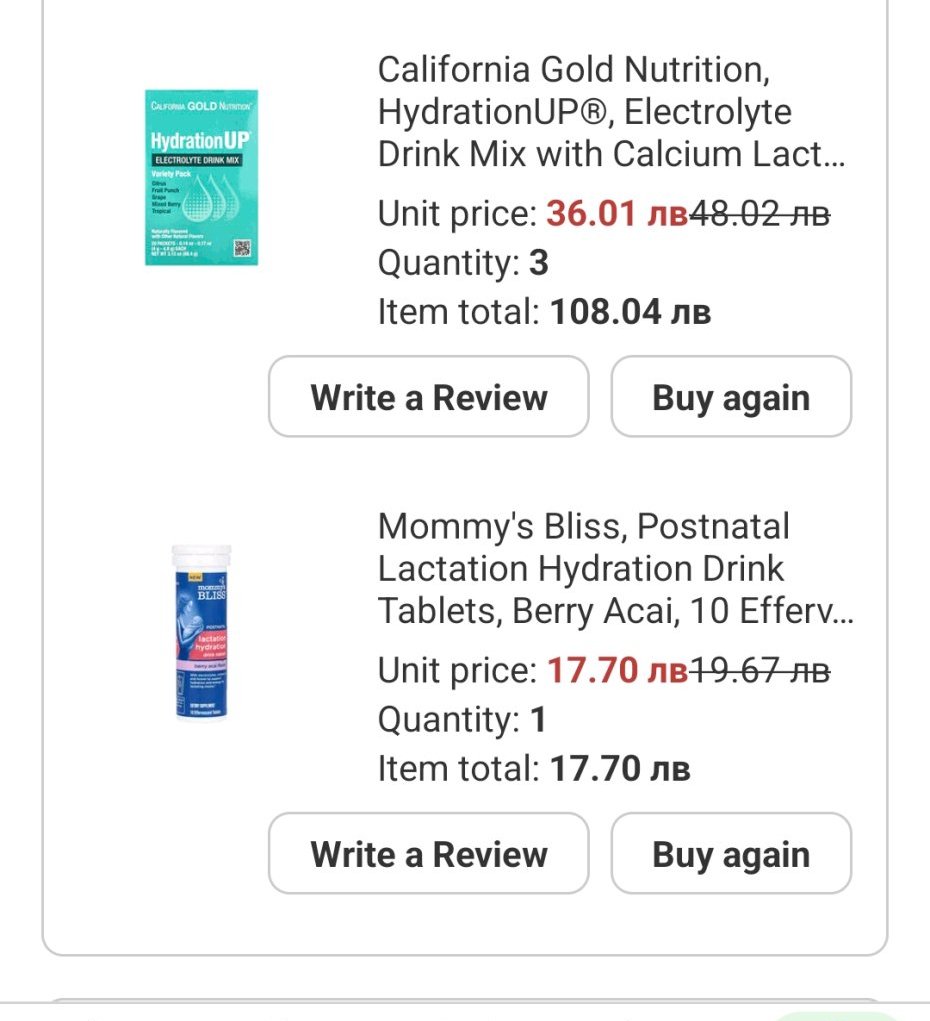
Task: Click the "Unit price:" label for HydrationUP
Action: pos(457,214)
